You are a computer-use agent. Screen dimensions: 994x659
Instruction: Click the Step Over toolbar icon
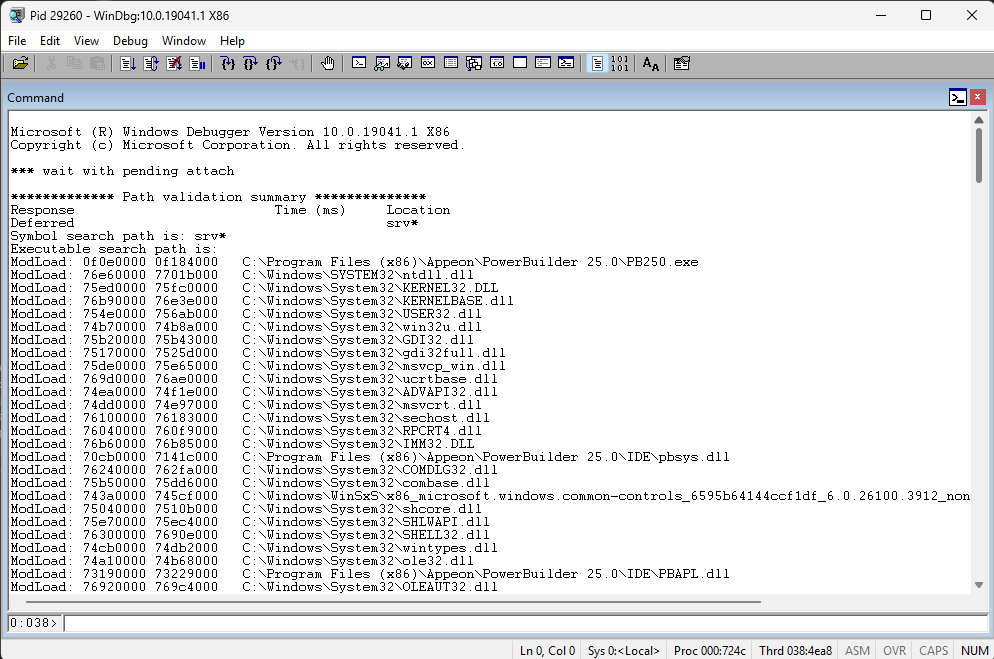click(250, 63)
